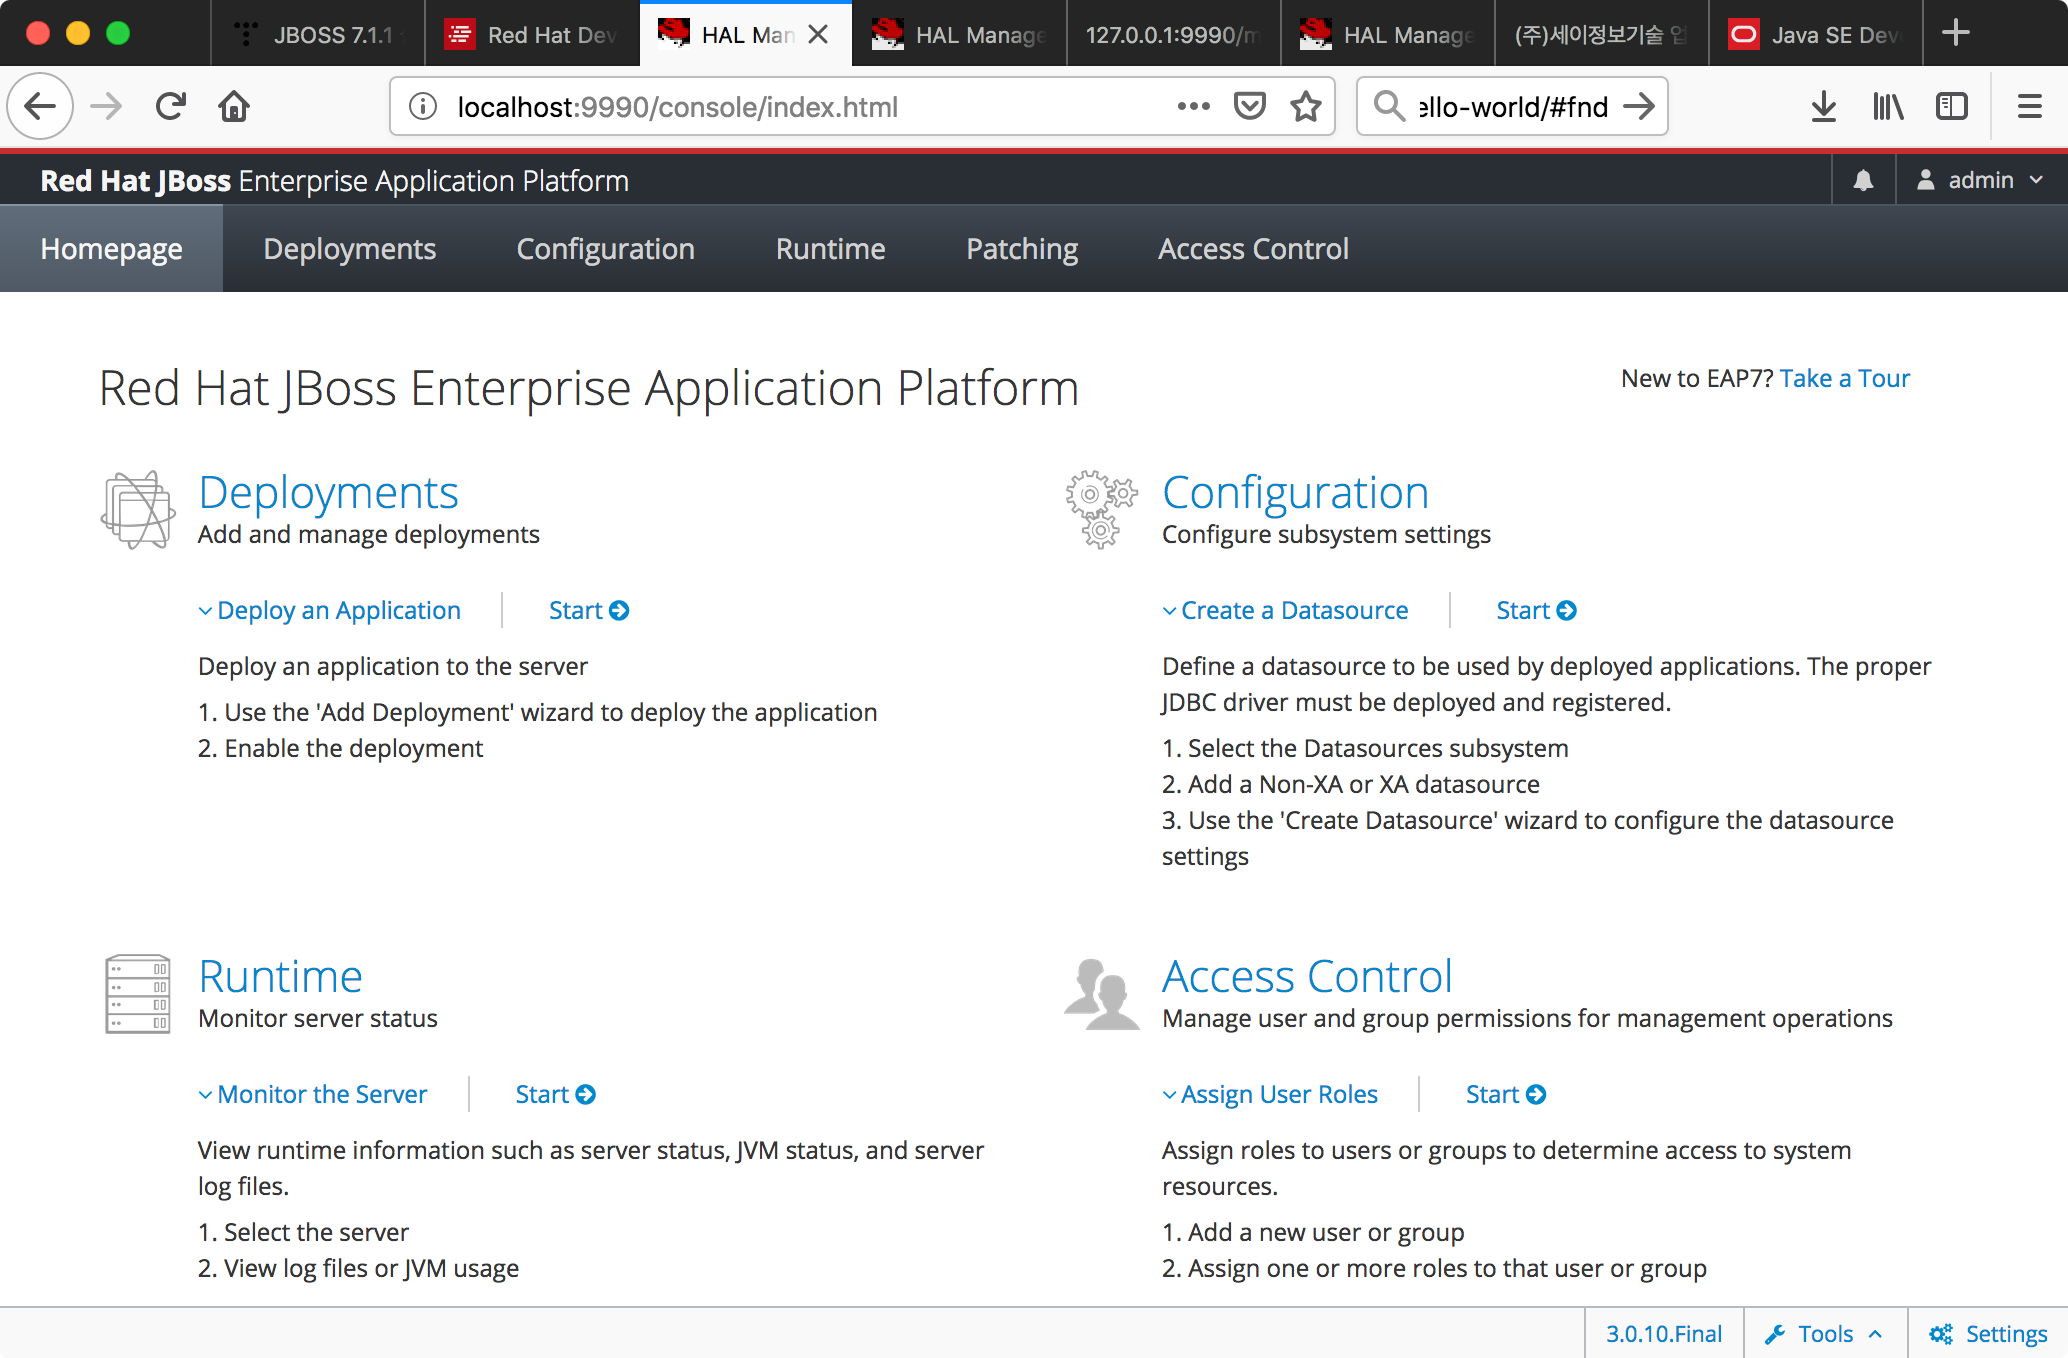Reload the page in browser
This screenshot has width=2068, height=1358.
pyautogui.click(x=171, y=106)
